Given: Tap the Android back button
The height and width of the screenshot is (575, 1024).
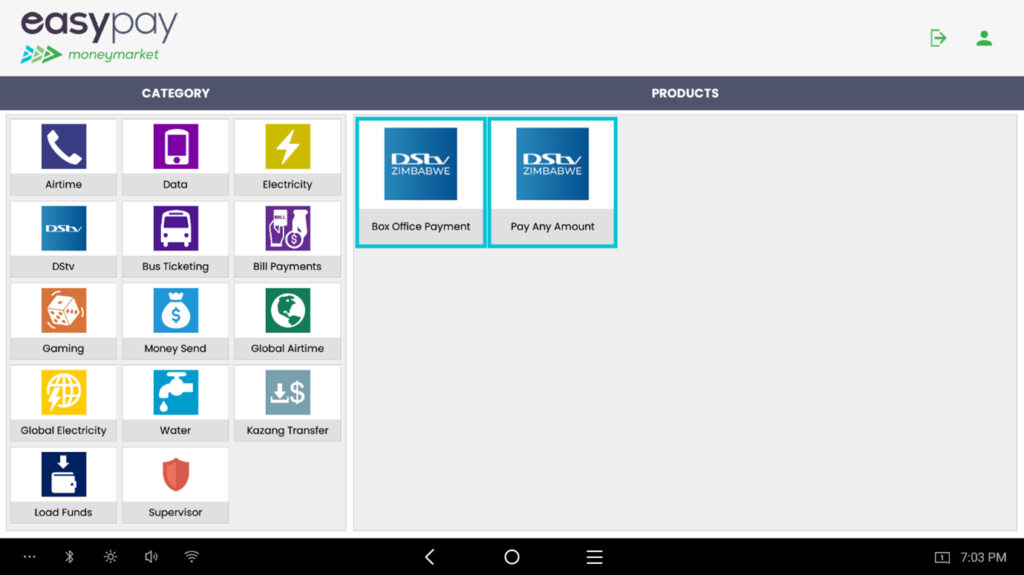Looking at the screenshot, I should coord(430,557).
